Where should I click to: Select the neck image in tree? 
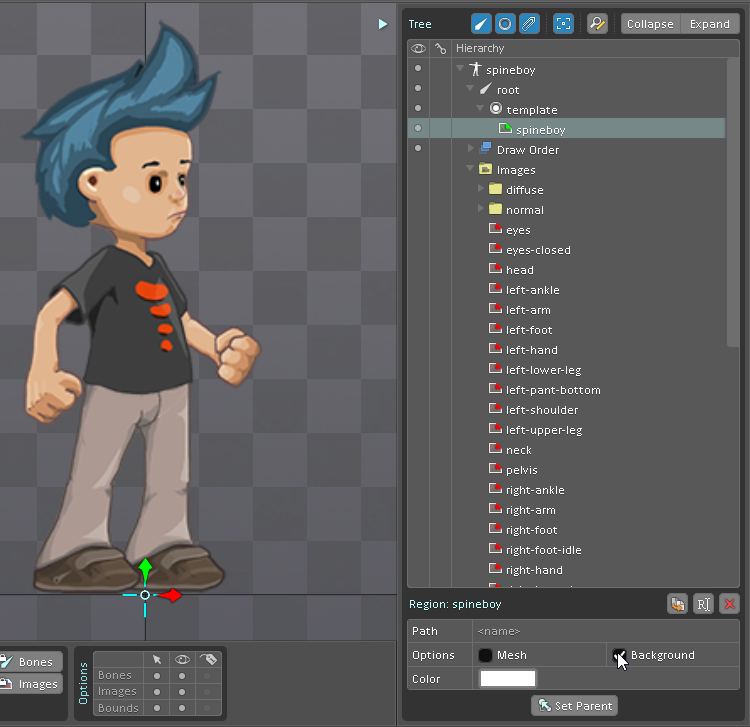518,450
